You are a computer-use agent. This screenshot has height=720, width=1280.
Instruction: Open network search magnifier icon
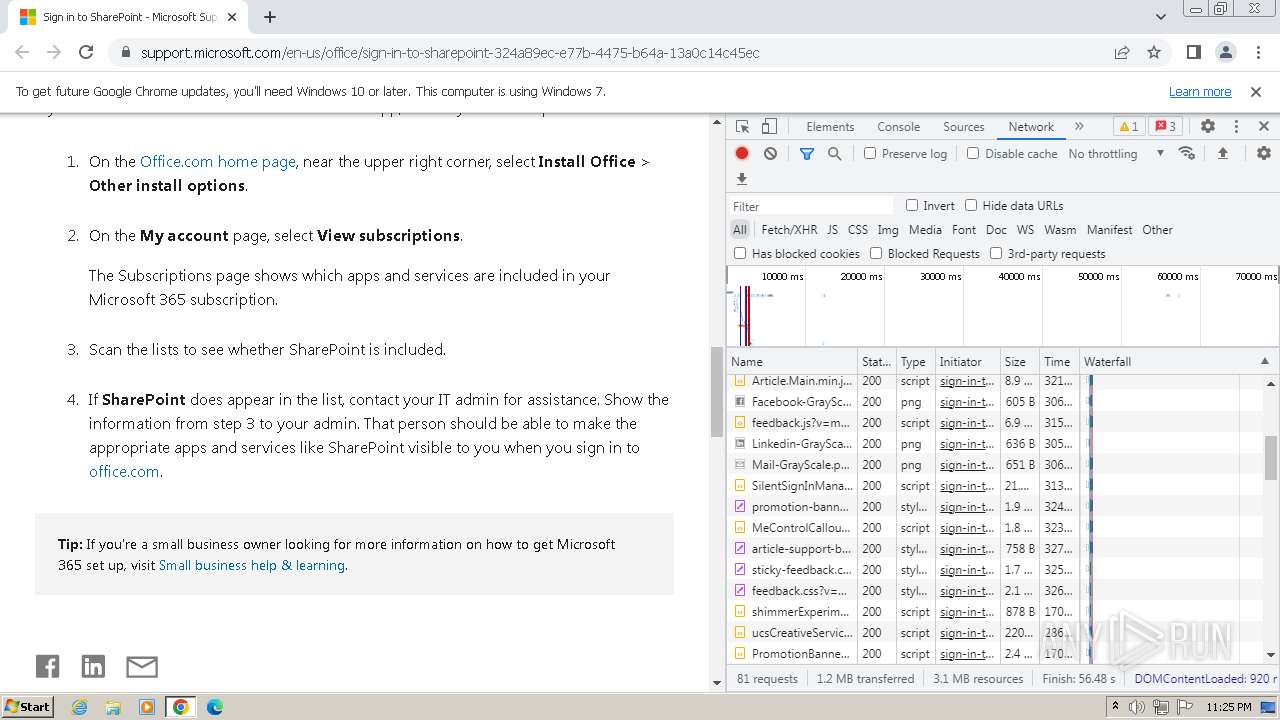click(834, 154)
